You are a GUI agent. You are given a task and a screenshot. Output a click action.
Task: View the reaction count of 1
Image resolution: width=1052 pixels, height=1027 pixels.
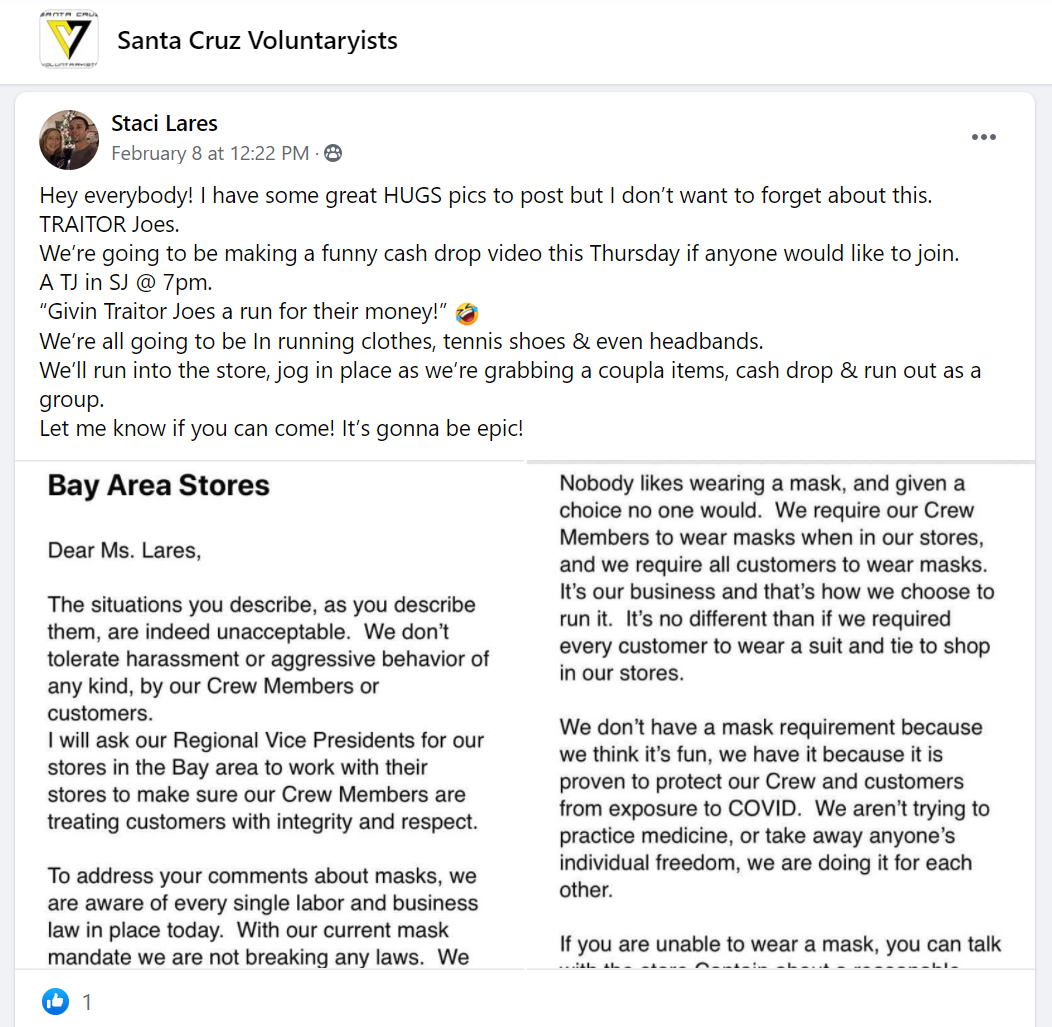[x=87, y=1001]
